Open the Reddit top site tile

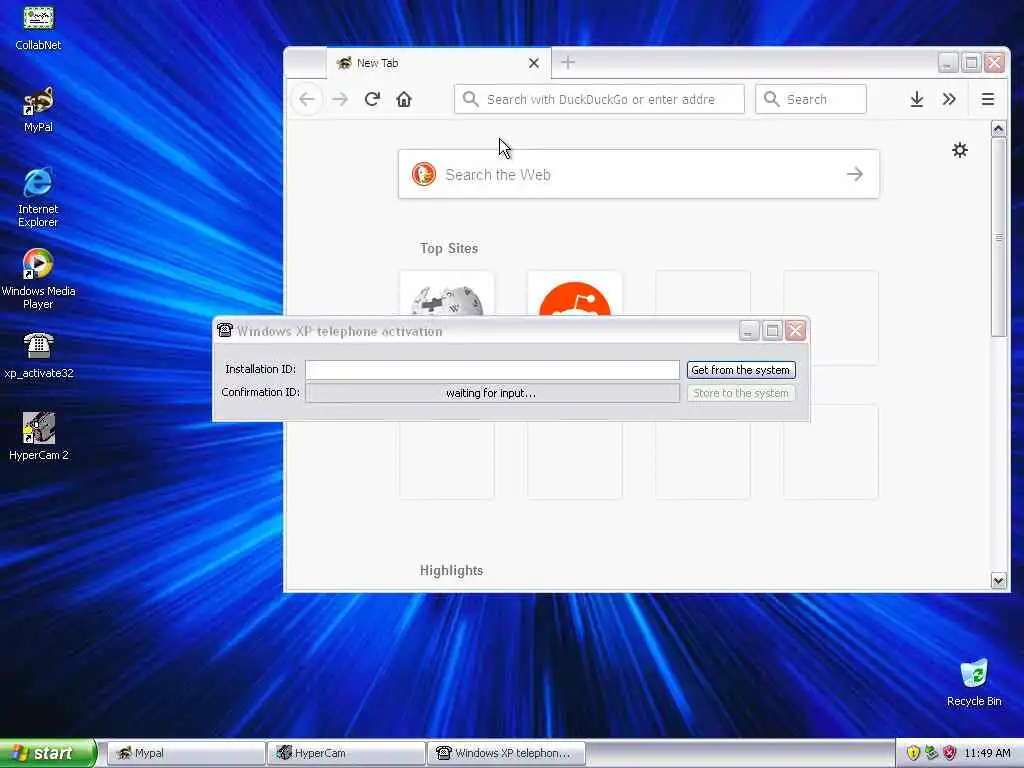point(575,294)
